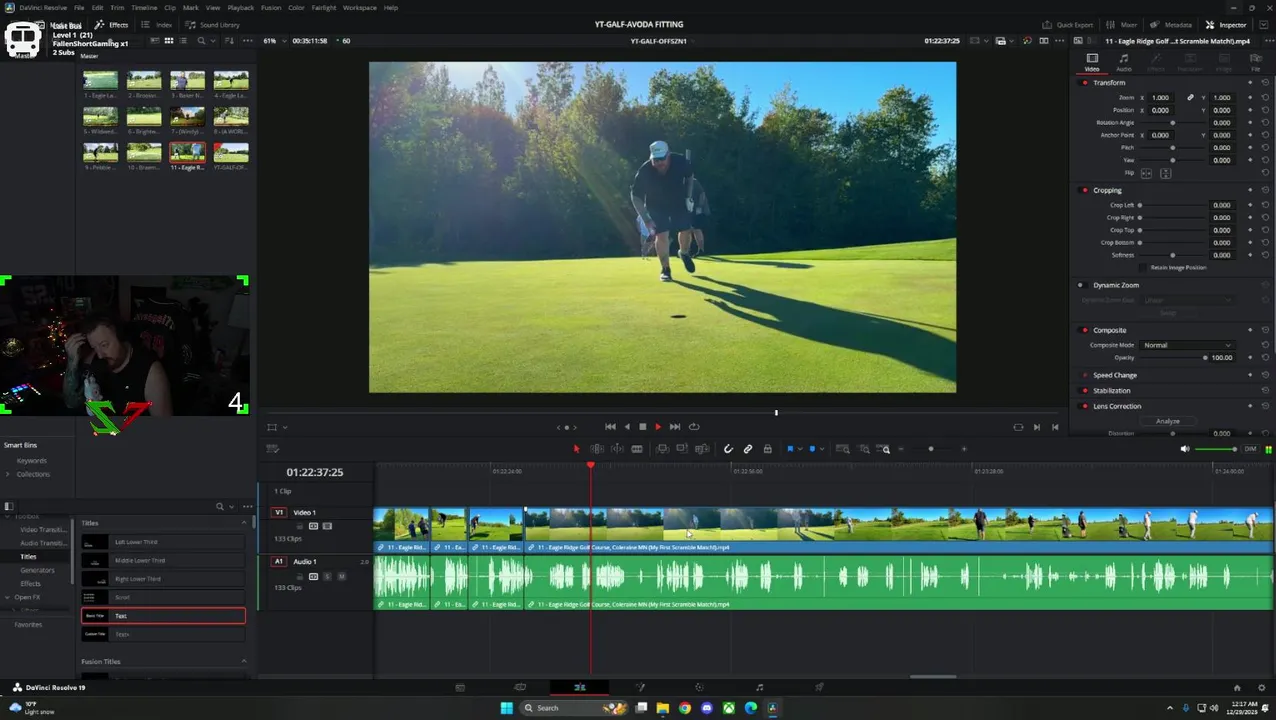The height and width of the screenshot is (720, 1276).
Task: Adjust the timeline zoom slider
Action: pos(930,449)
